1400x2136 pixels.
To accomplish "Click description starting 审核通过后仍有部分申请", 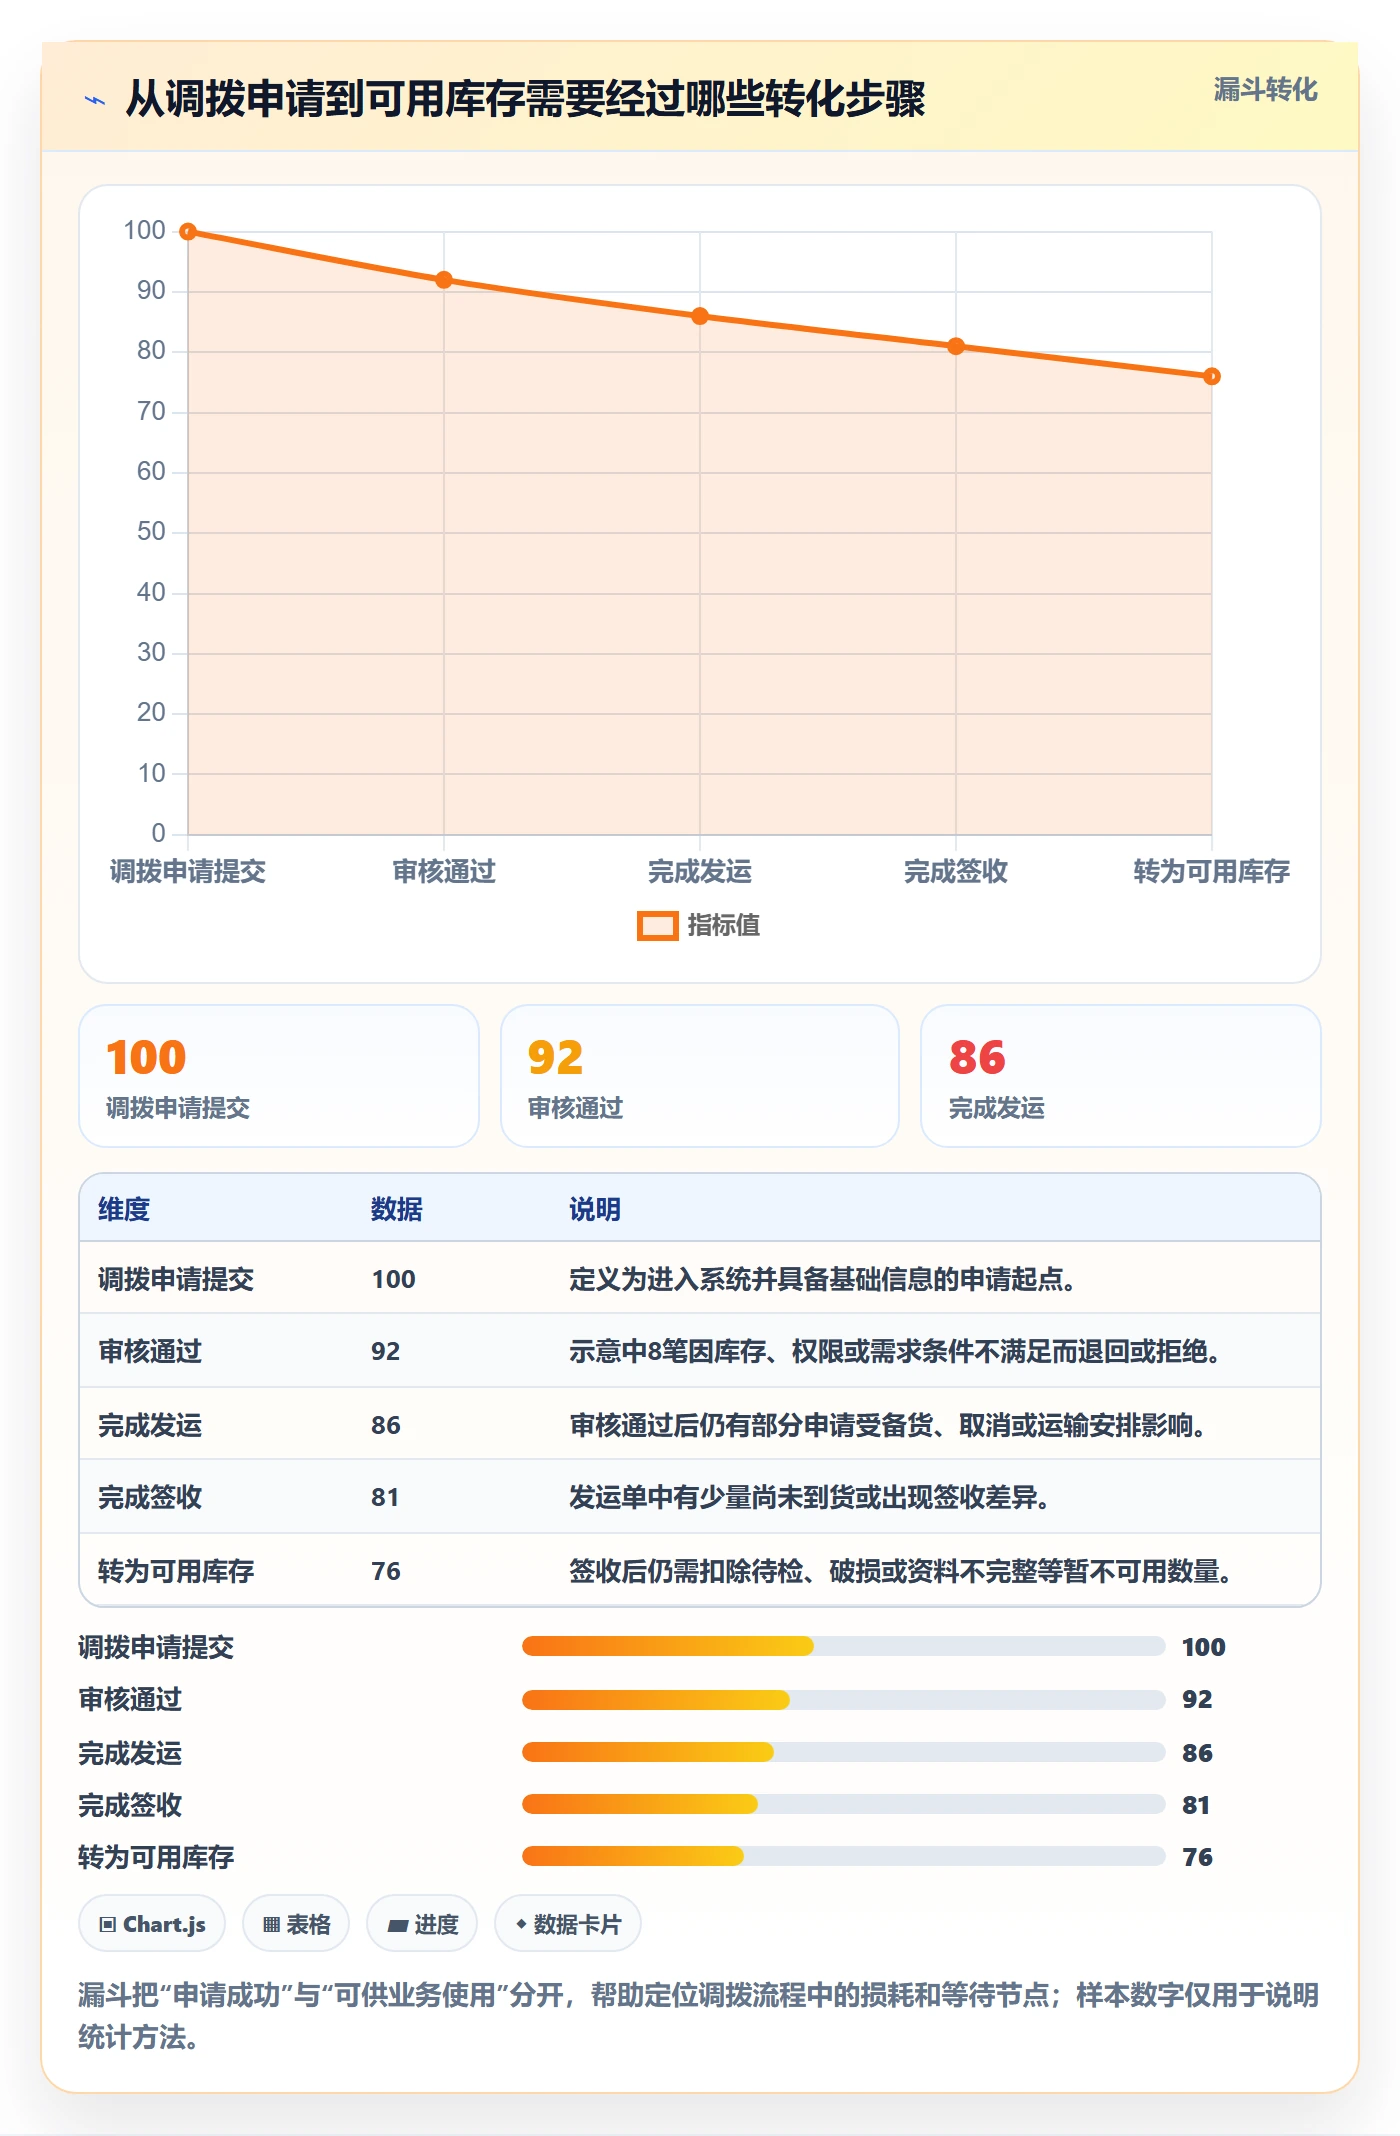I will [888, 1426].
